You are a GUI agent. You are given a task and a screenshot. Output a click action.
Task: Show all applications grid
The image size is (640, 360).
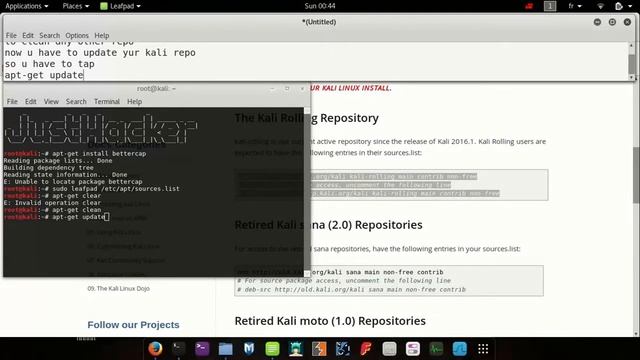pyautogui.click(x=483, y=349)
